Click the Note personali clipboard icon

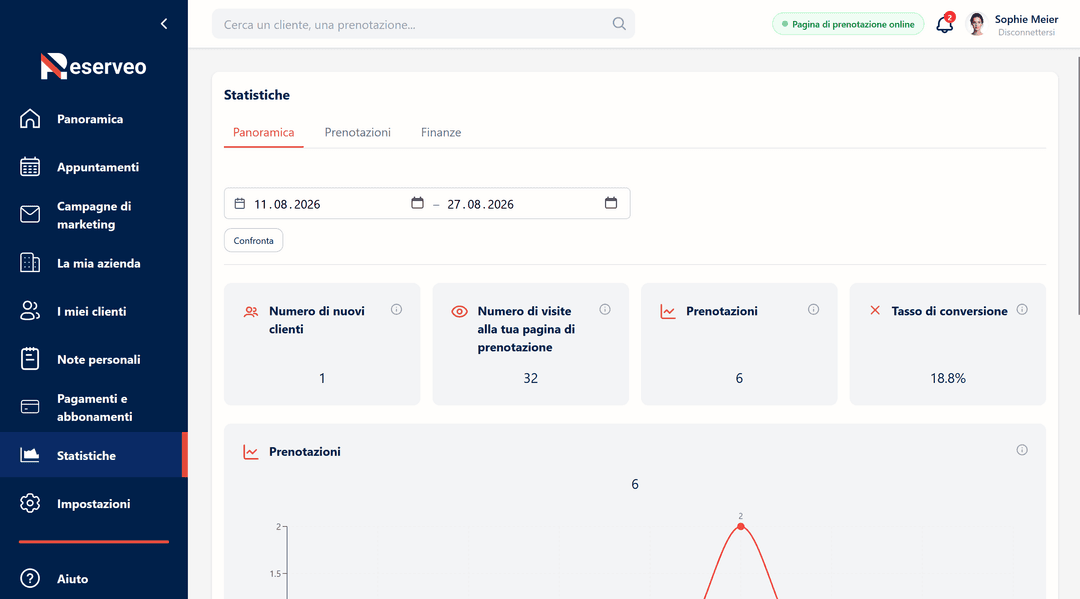click(x=30, y=359)
